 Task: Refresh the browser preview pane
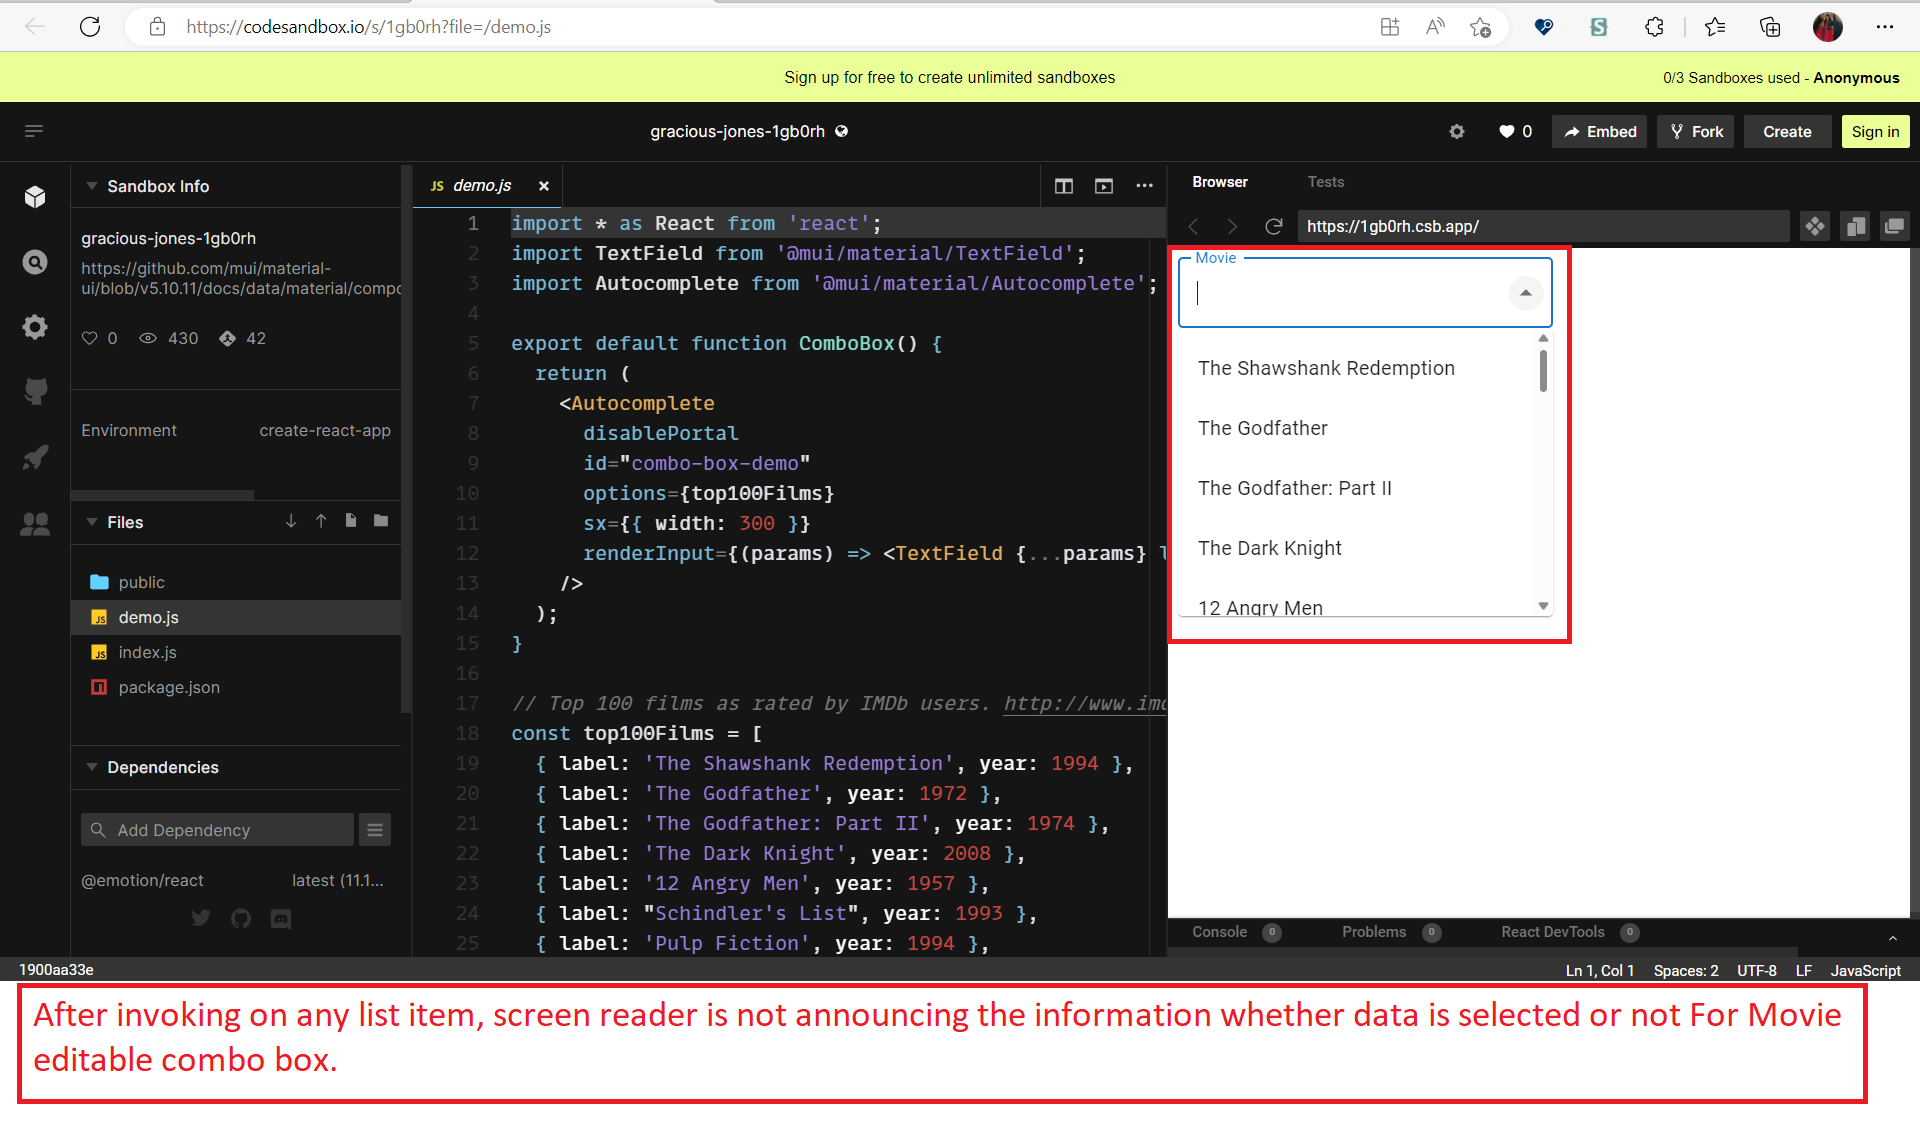(x=1274, y=226)
